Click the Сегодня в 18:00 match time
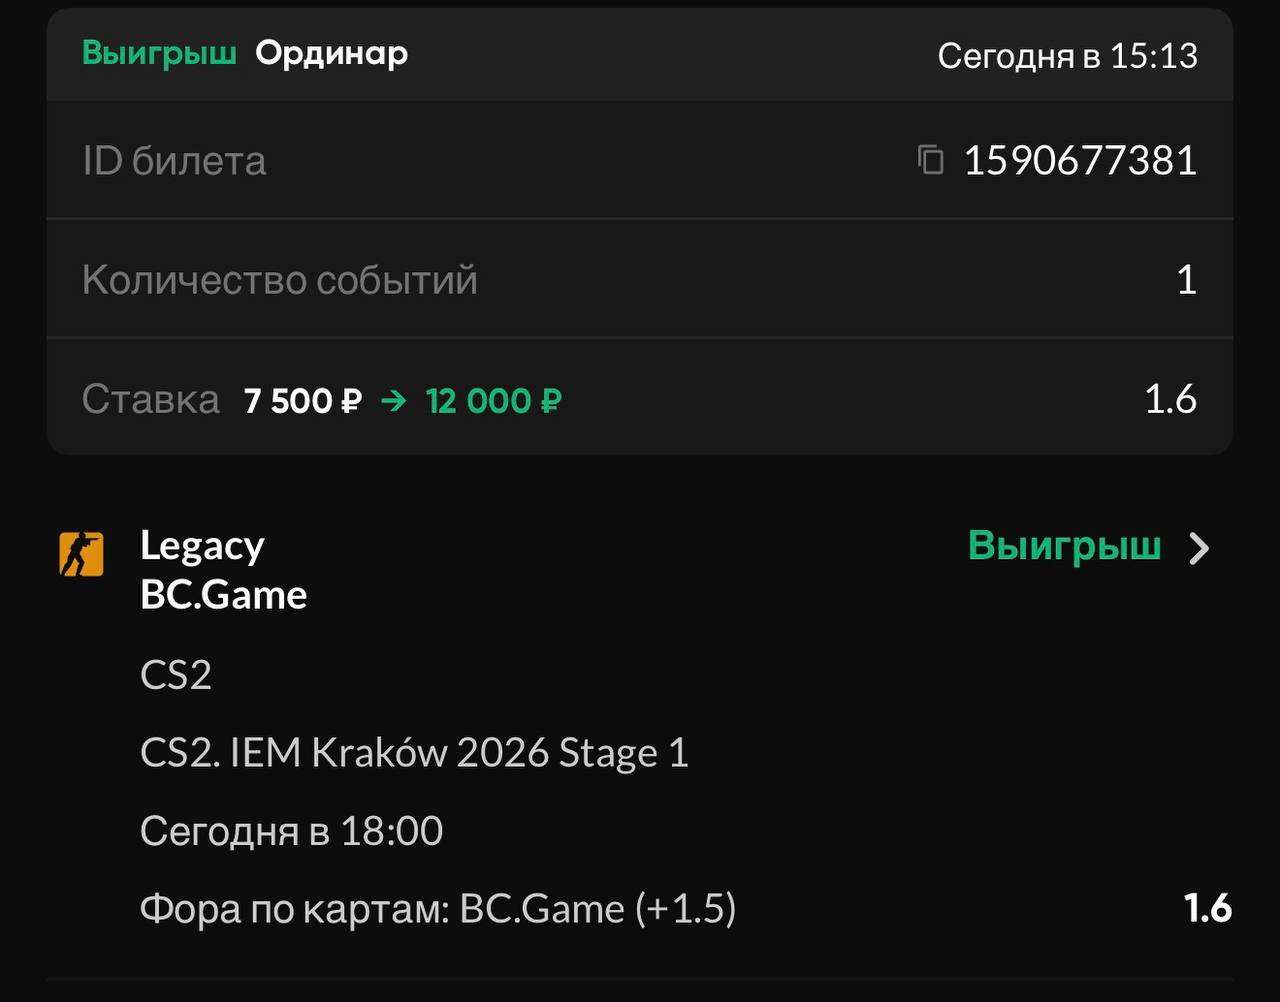 pos(291,831)
